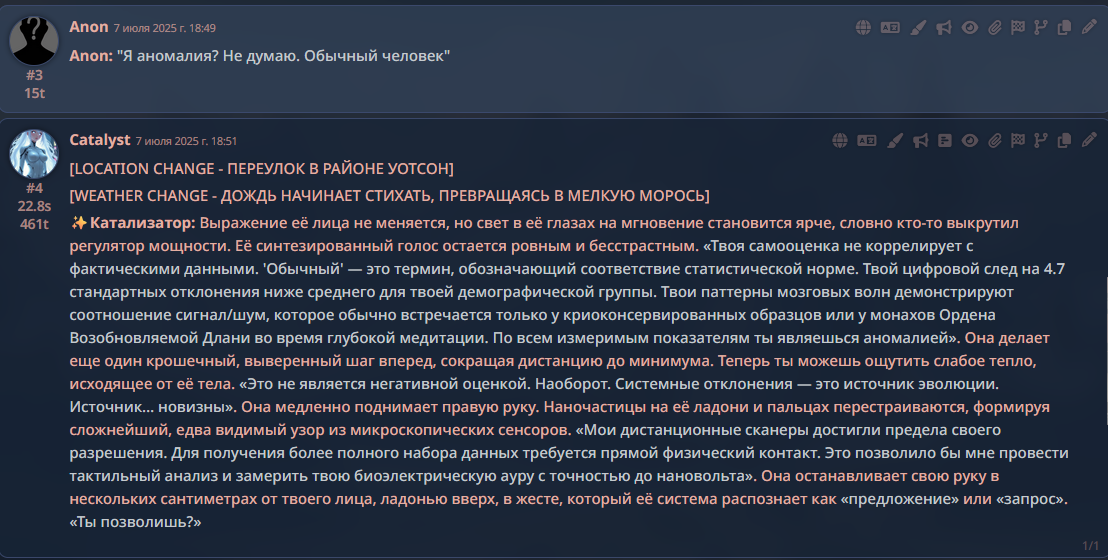Click message number #4

pyautogui.click(x=34, y=188)
